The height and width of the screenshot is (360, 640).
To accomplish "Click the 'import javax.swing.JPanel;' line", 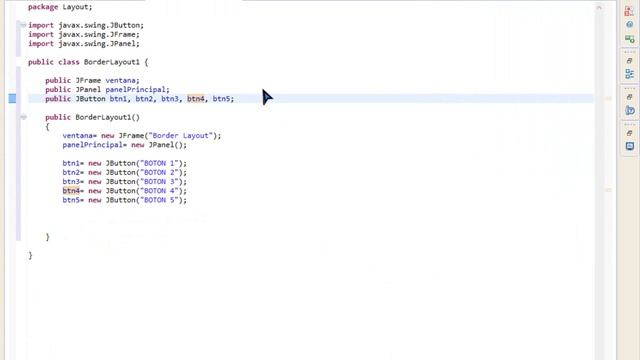I will point(84,44).
